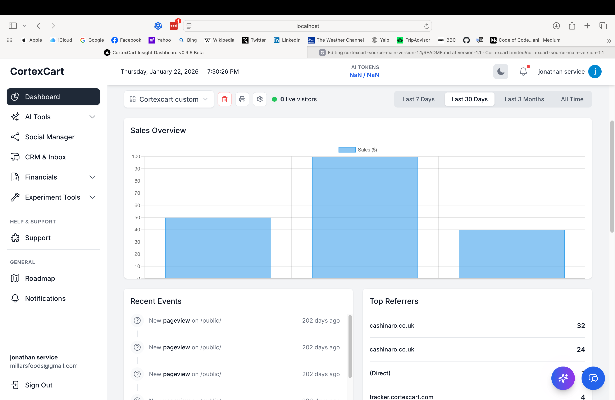The image size is (615, 400).
Task: Switch to the Last 3 Months tab
Action: [x=523, y=99]
